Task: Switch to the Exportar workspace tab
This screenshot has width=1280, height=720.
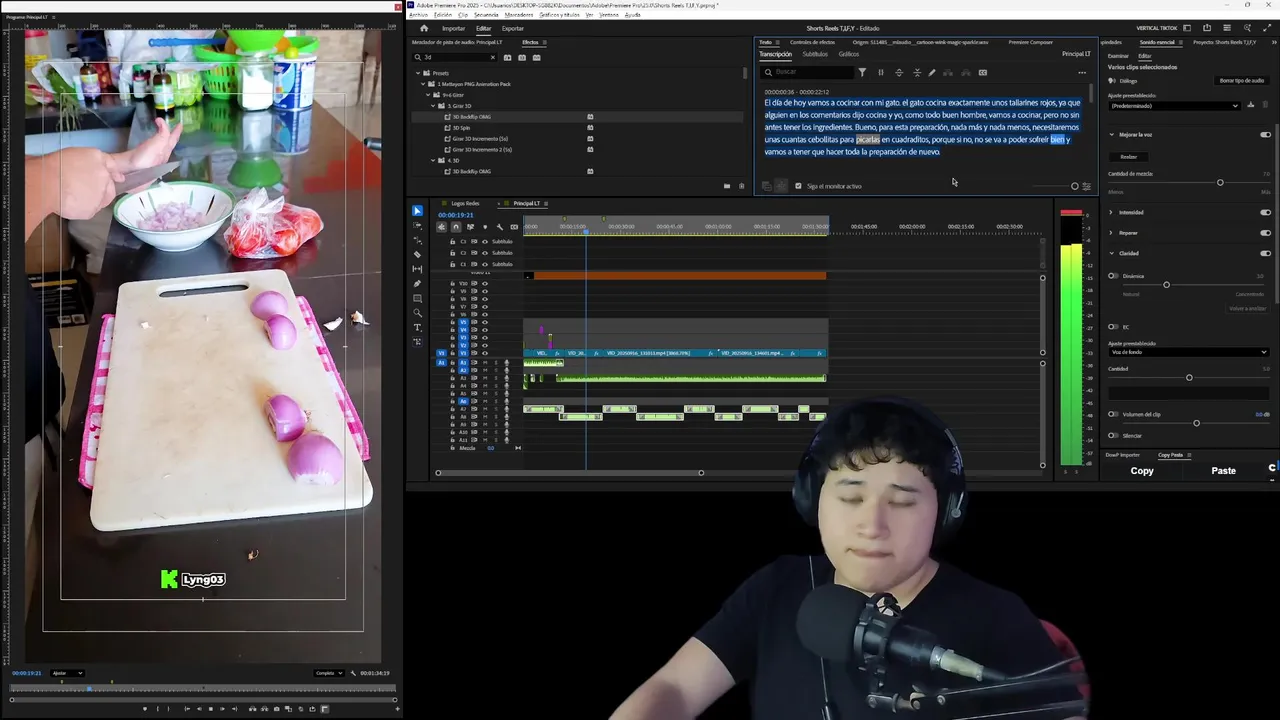Action: (x=513, y=28)
